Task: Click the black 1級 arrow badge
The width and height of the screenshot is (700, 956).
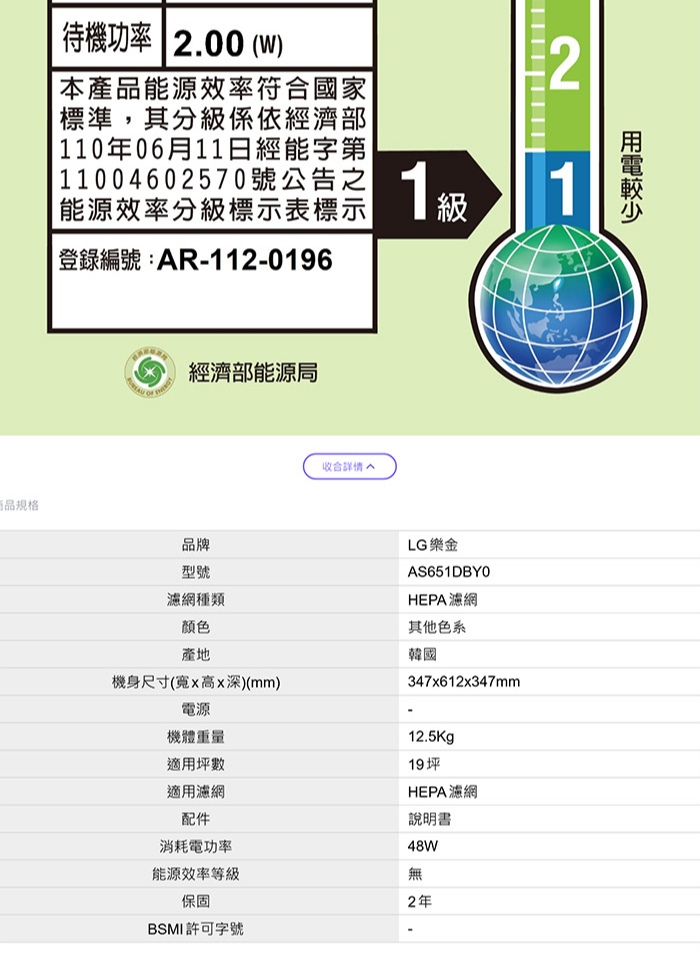Action: [x=437, y=193]
